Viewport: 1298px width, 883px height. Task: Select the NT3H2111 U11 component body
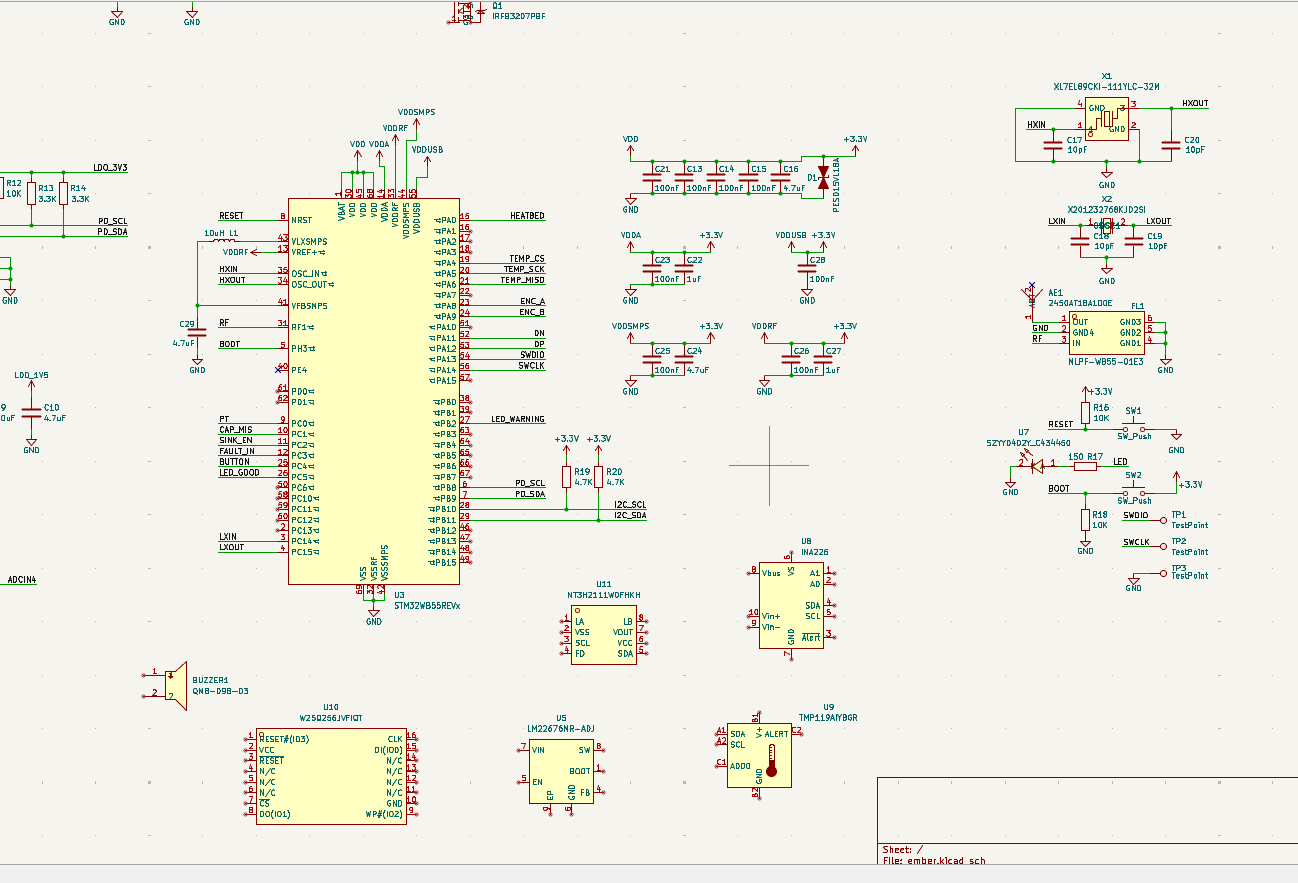pos(603,636)
